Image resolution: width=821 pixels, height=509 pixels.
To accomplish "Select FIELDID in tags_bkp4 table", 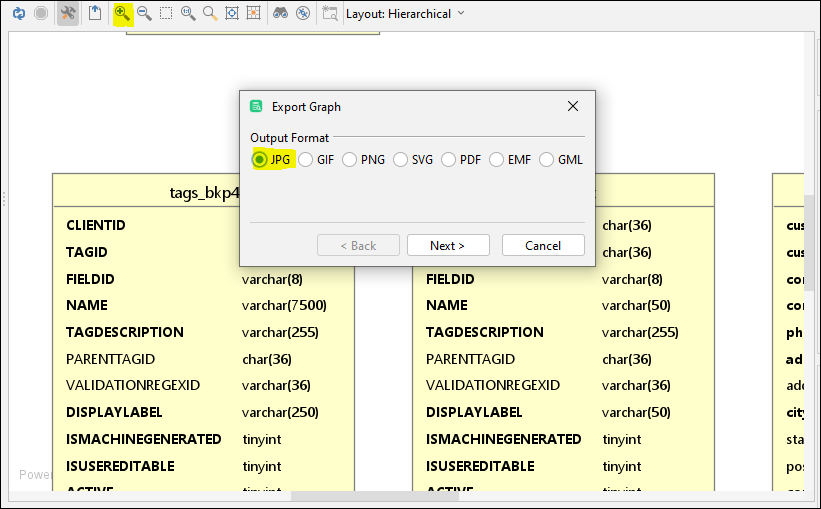I will point(90,279).
